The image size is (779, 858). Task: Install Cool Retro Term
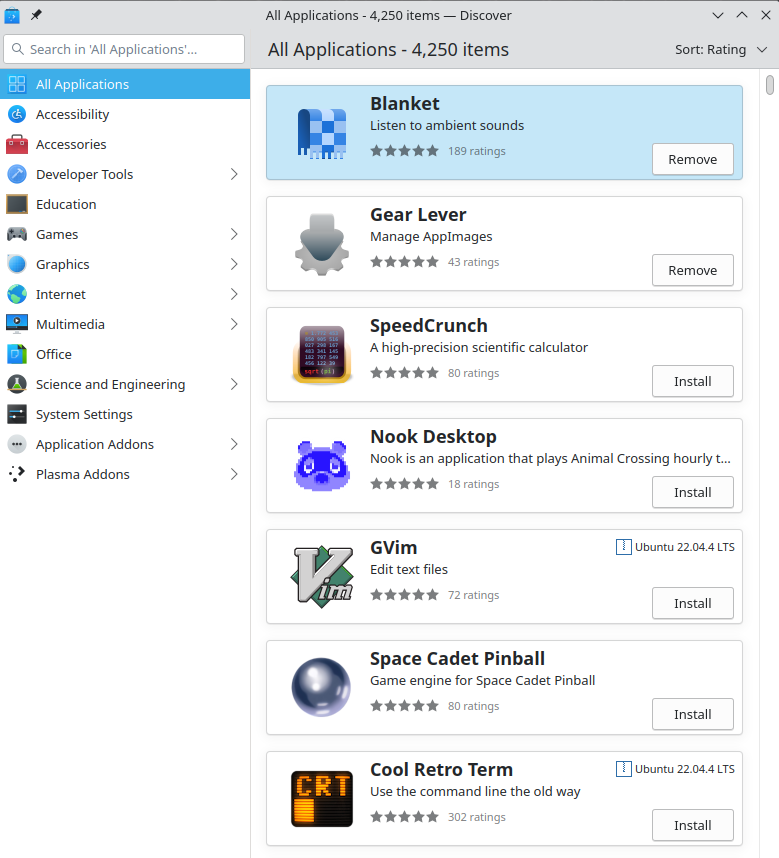pyautogui.click(x=693, y=825)
